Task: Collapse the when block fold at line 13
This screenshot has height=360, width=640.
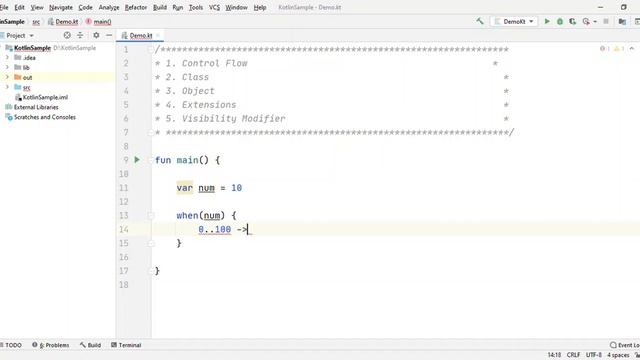Action: tap(151, 216)
